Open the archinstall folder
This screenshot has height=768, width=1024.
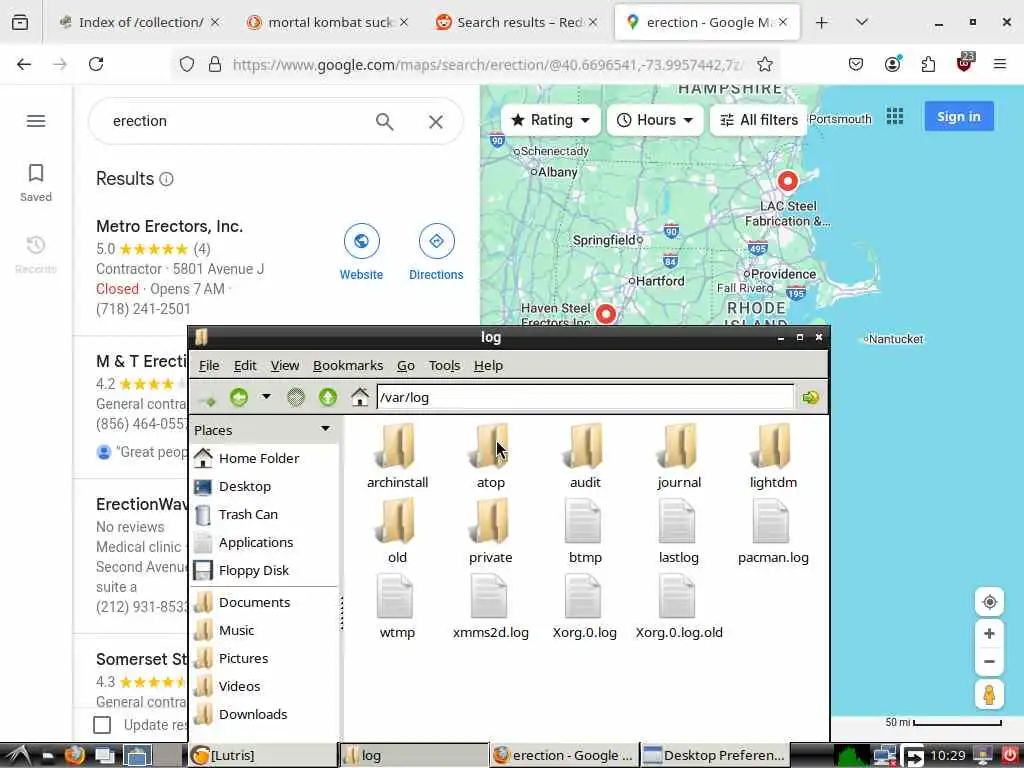397,456
